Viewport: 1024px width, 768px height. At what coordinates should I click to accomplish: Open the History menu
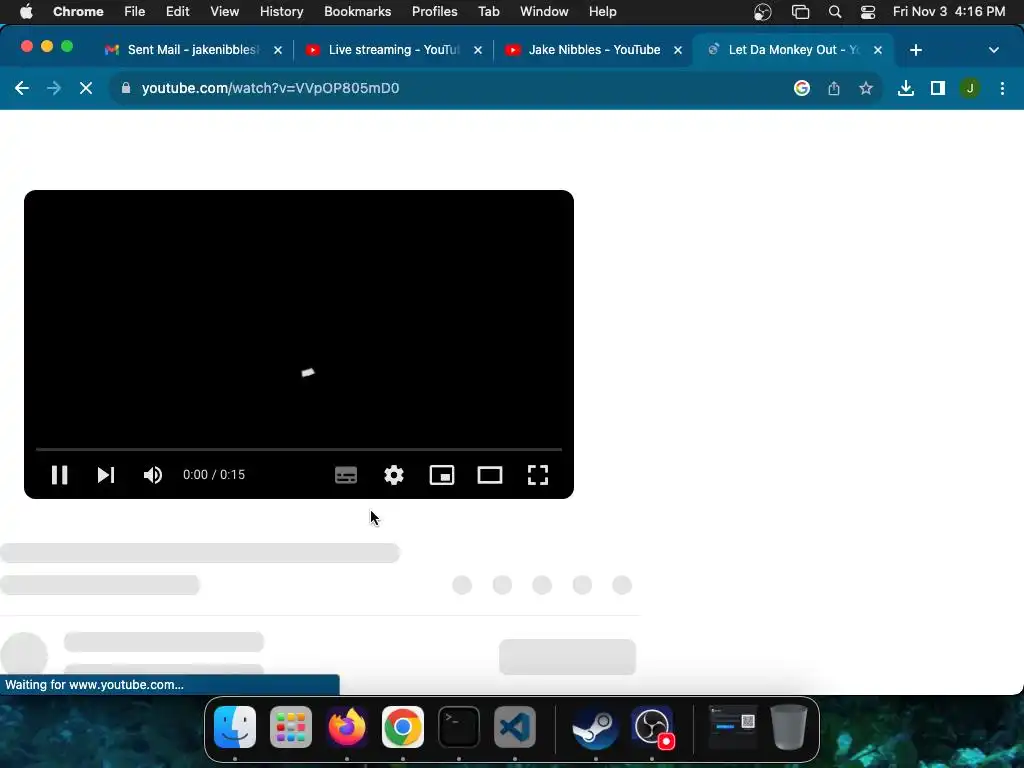tap(281, 11)
